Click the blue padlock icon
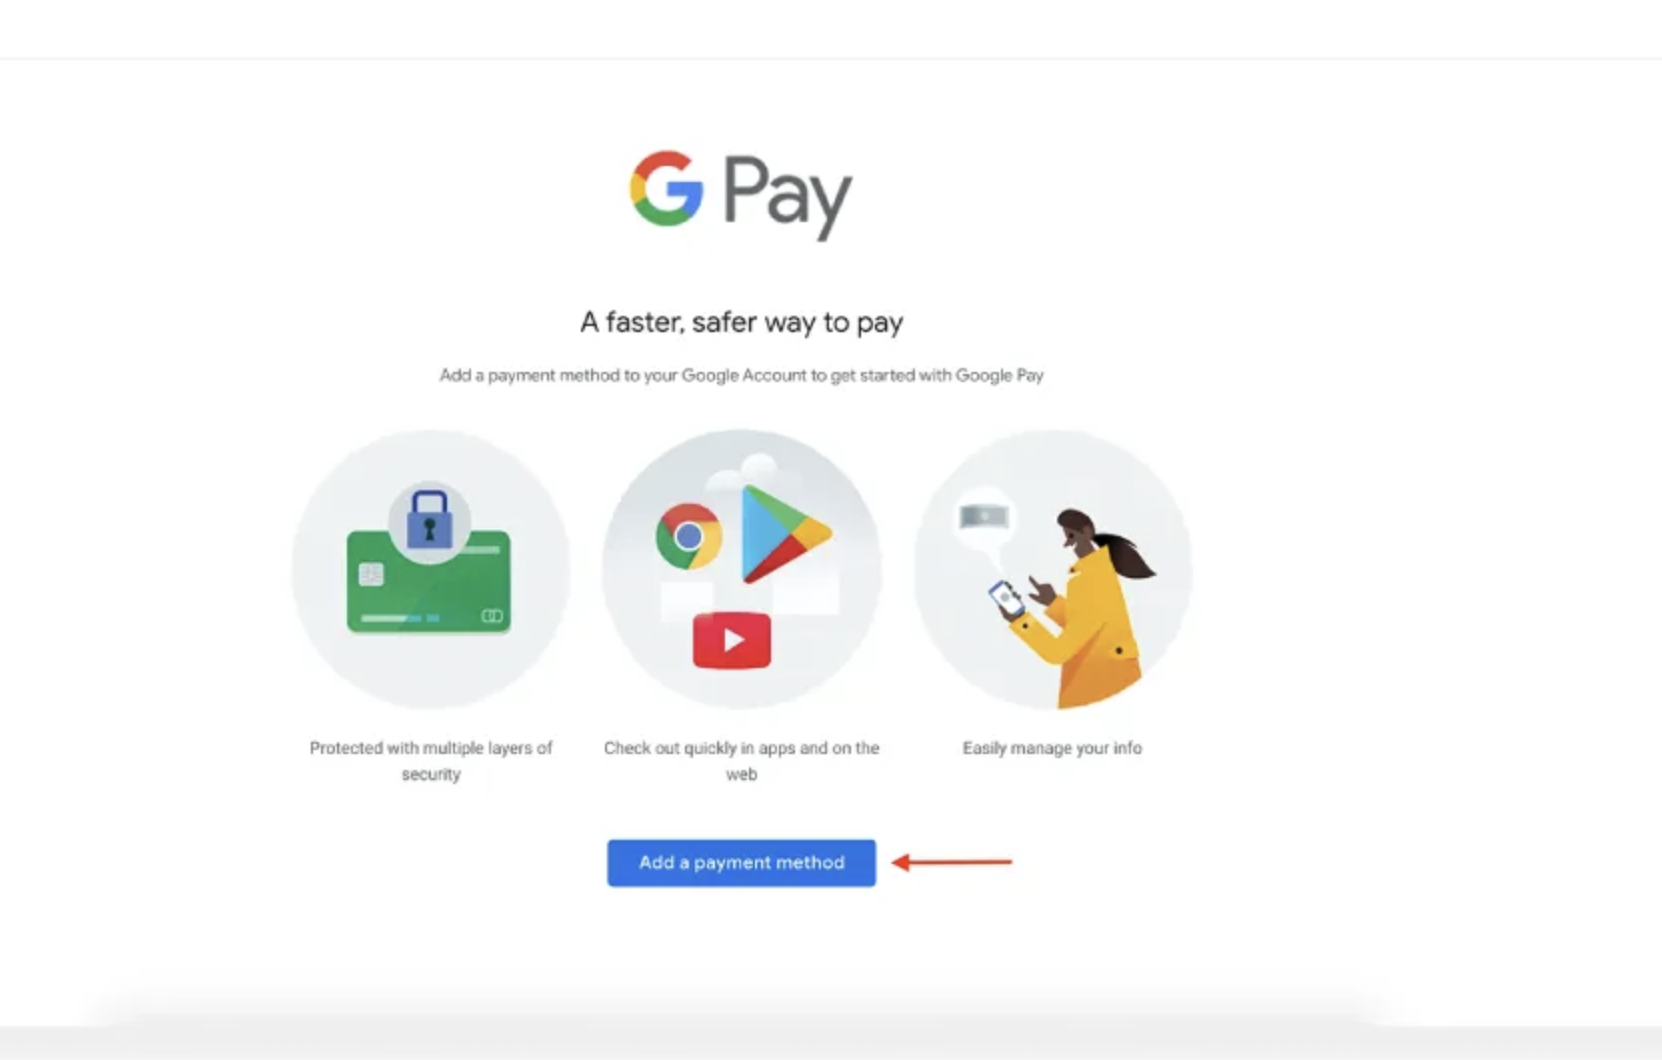This screenshot has width=1662, height=1060. pyautogui.click(x=429, y=518)
